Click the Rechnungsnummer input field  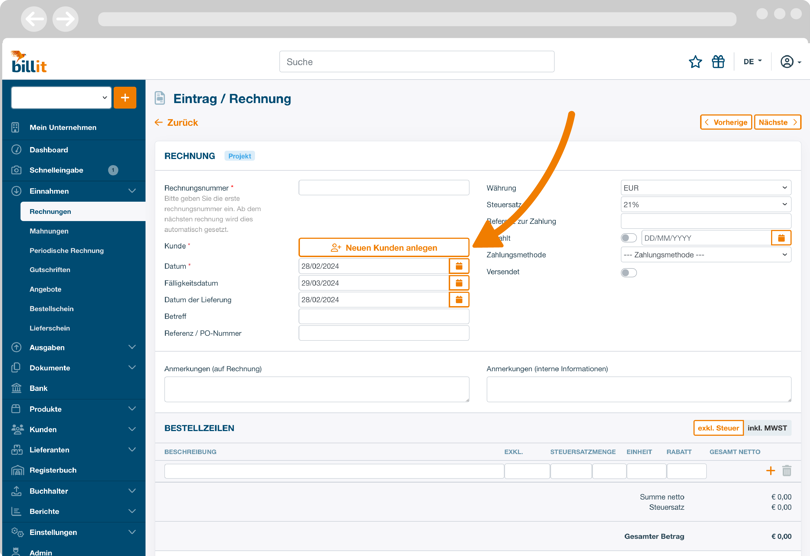384,188
